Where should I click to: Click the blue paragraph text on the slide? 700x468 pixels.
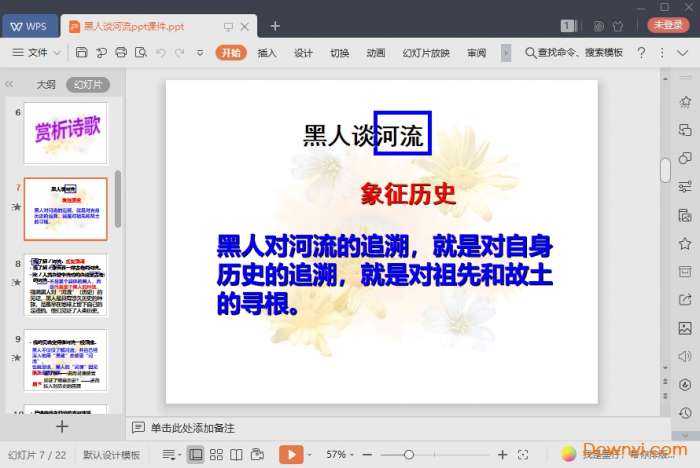click(385, 275)
